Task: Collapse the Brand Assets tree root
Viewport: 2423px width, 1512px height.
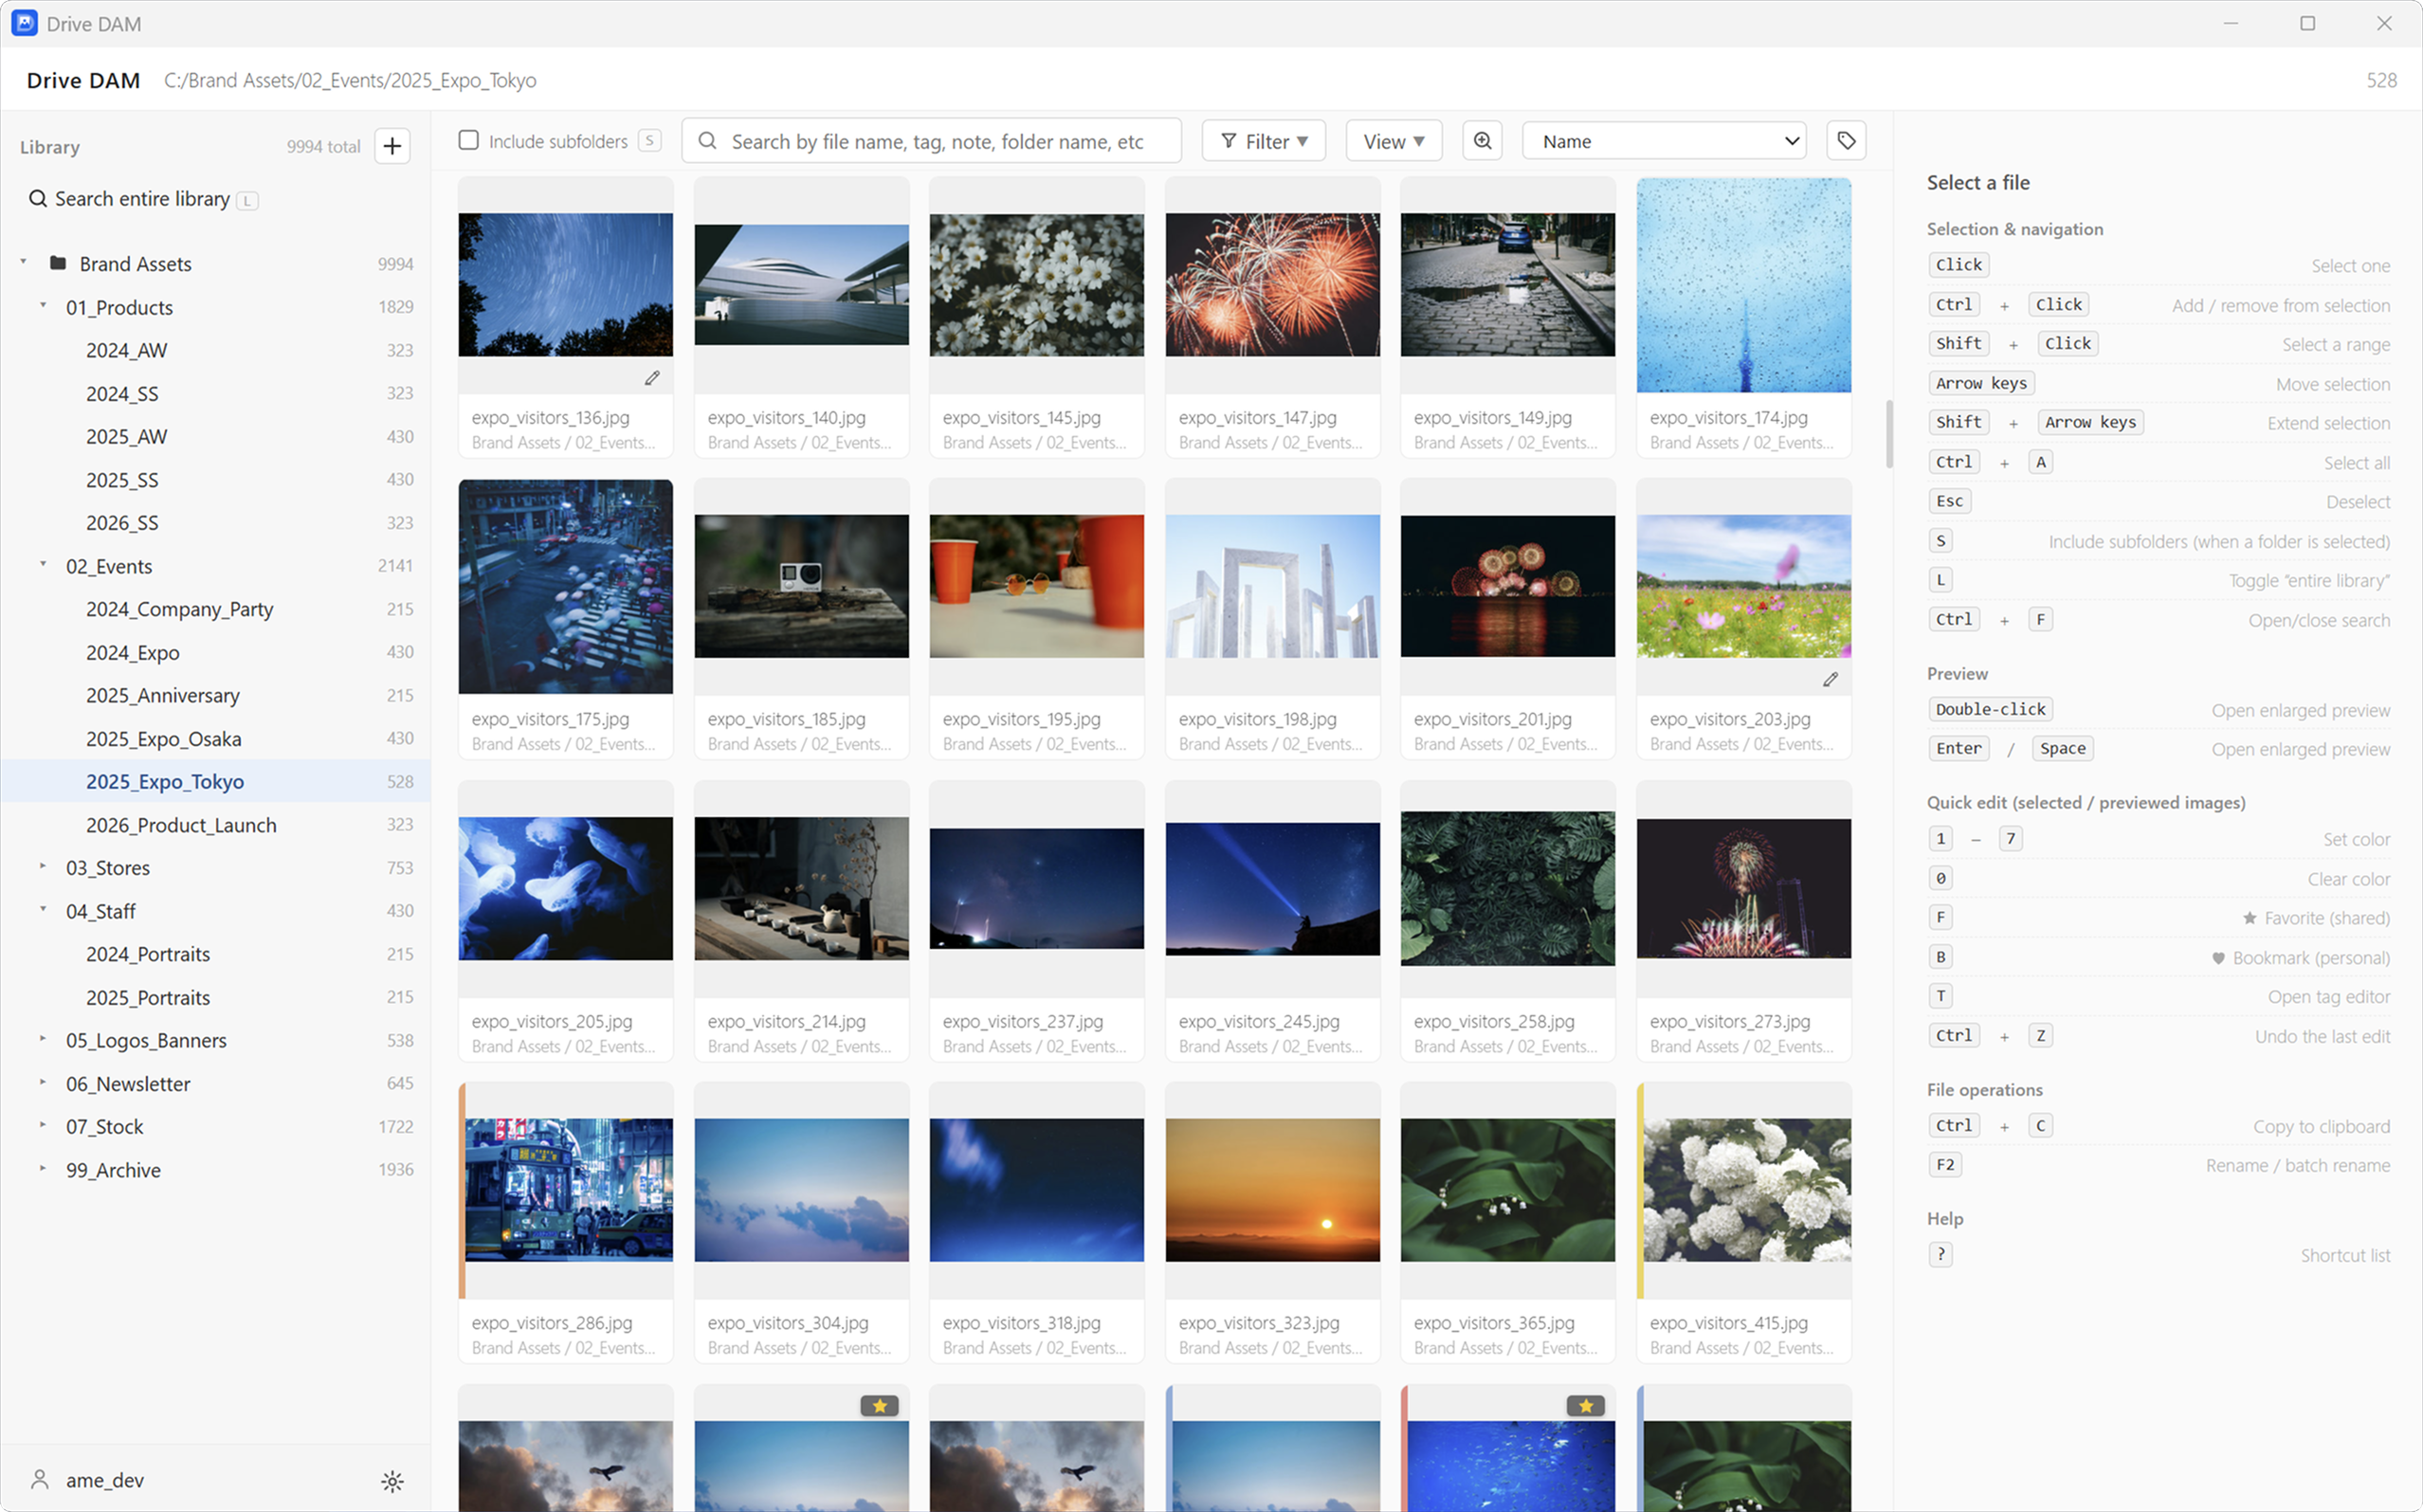Action: point(23,263)
